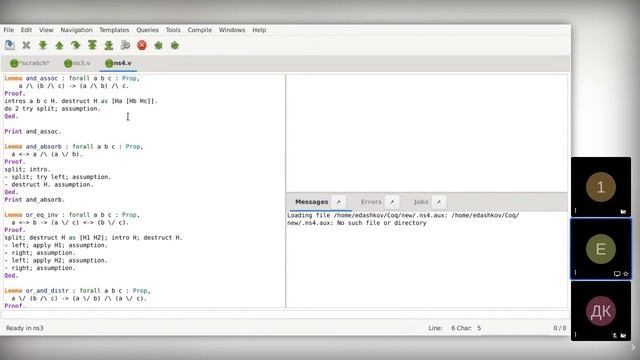Viewport: 640px width, 360px height.
Task: Switch to the *scratch* tab
Action: pyautogui.click(x=30, y=63)
